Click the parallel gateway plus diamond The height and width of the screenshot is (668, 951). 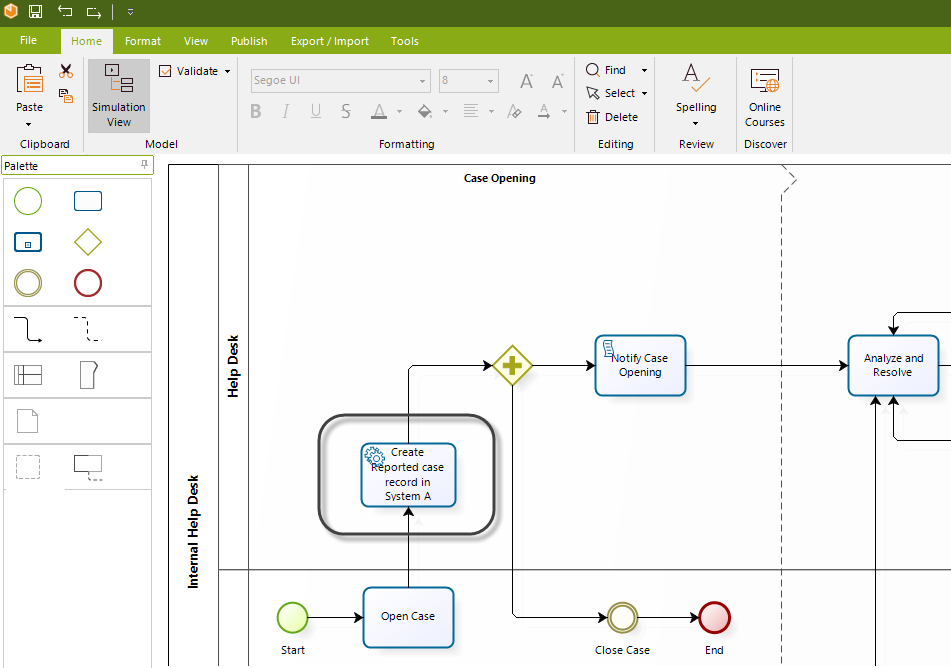512,365
